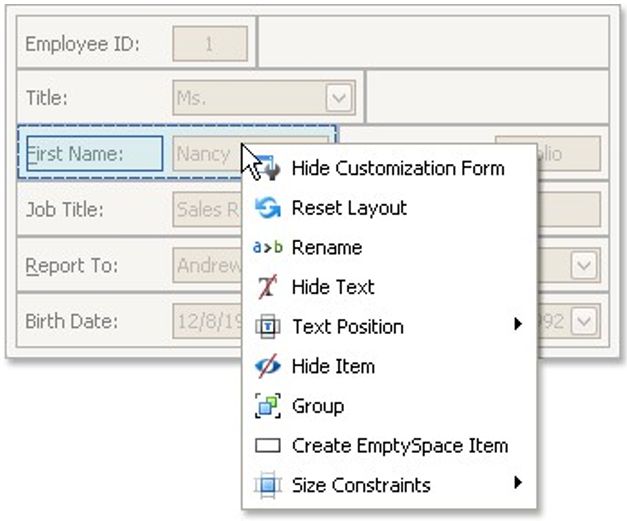Select the Hide Item menu entry
This screenshot has height=521, width=627.
tap(332, 366)
